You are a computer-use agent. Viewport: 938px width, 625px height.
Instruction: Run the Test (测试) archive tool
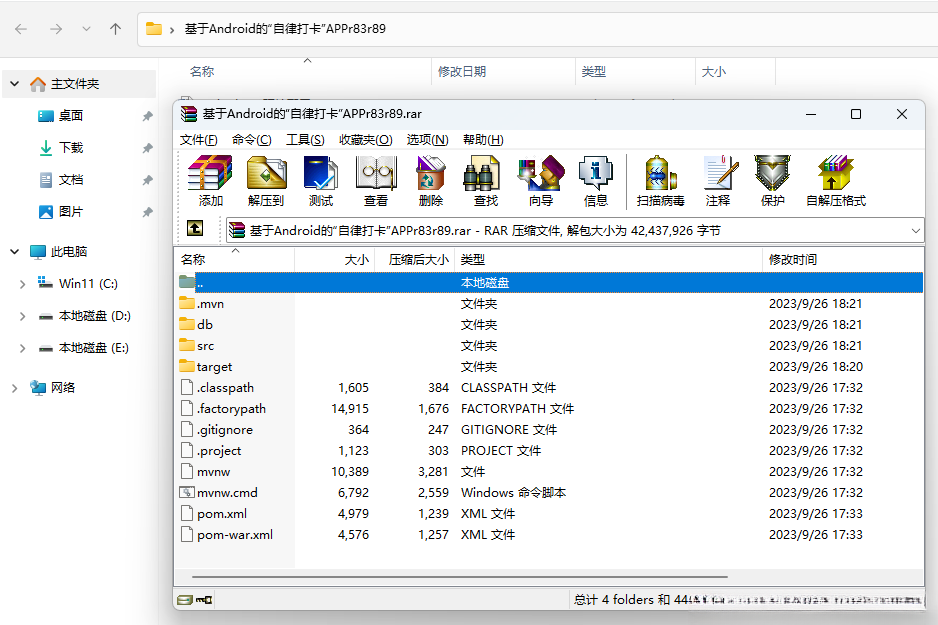(321, 180)
